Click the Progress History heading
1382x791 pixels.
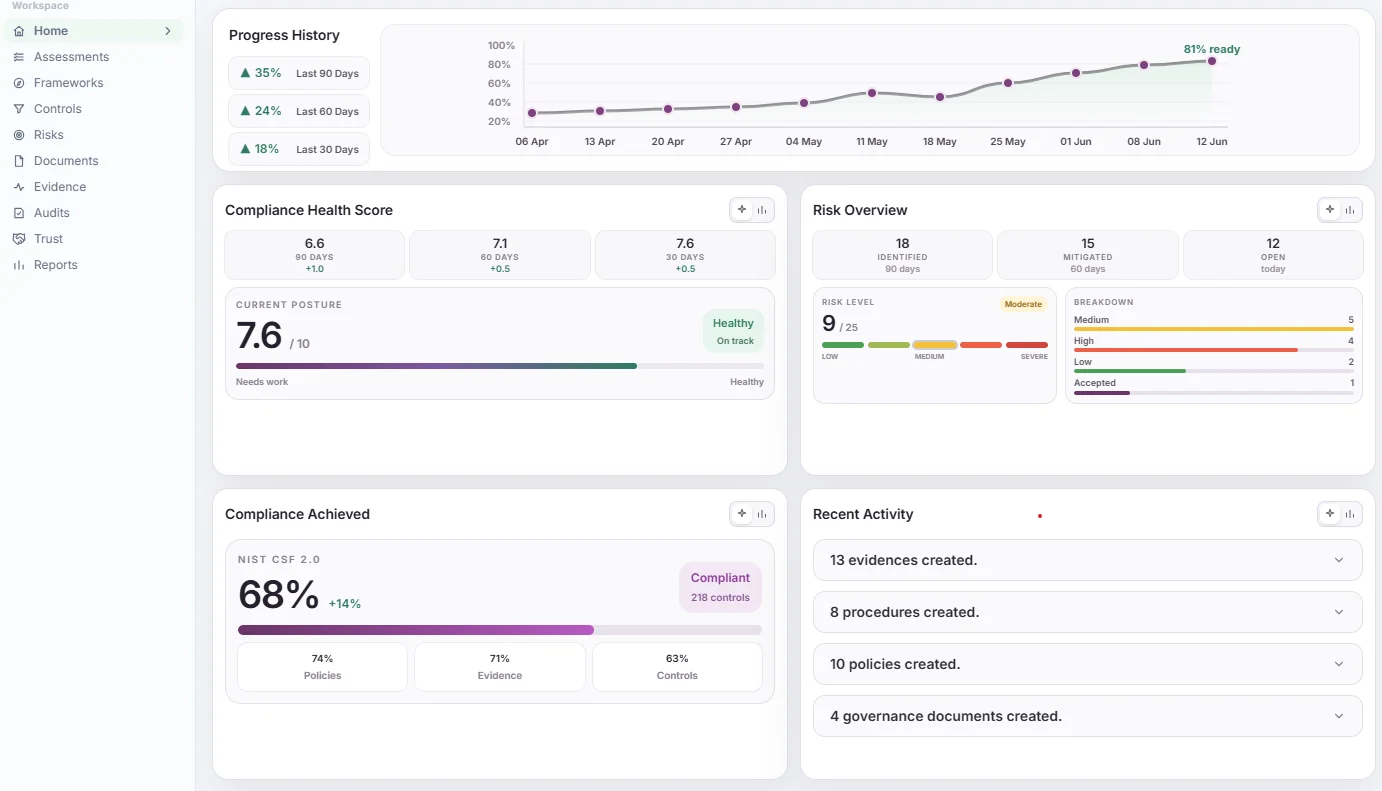click(x=284, y=35)
